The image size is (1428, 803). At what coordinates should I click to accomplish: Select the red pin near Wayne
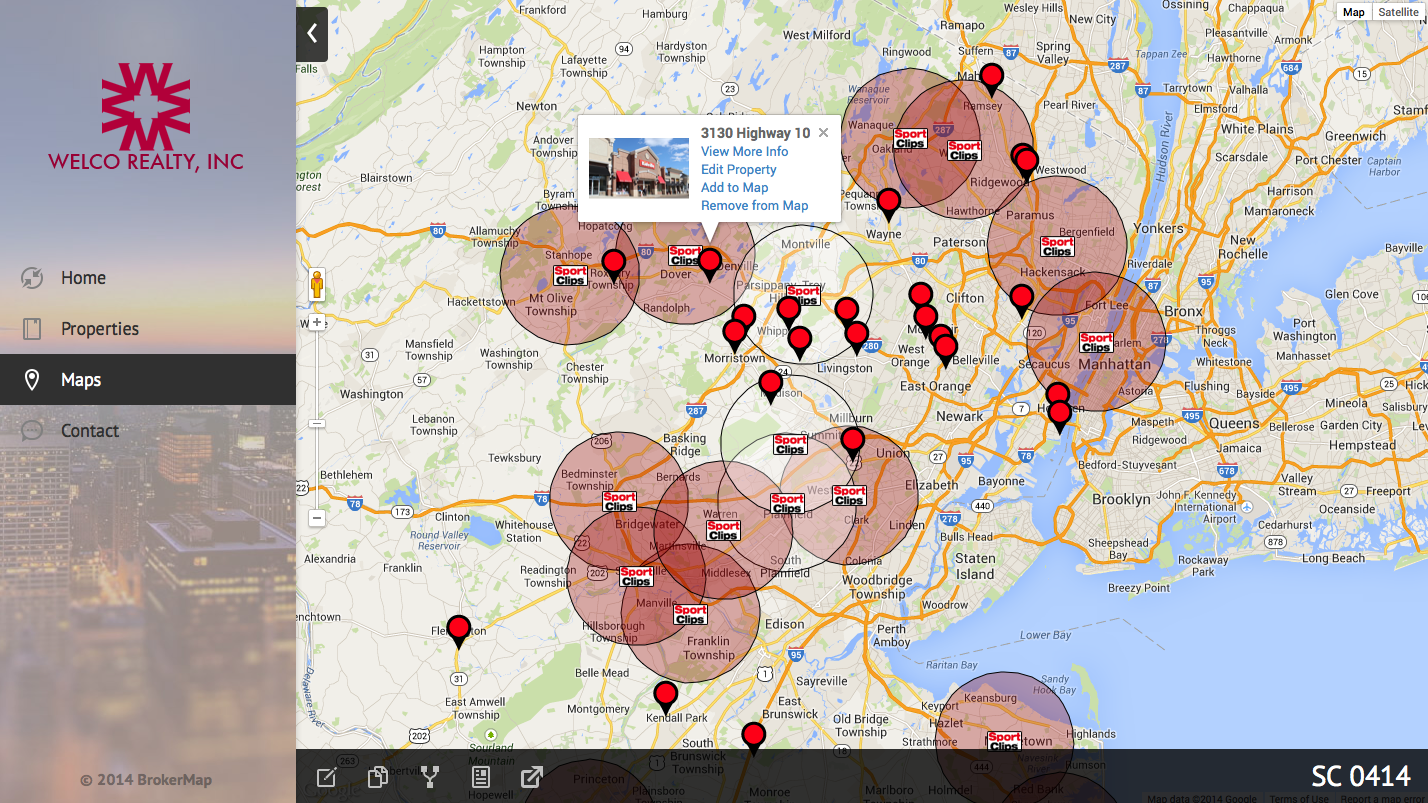click(888, 203)
